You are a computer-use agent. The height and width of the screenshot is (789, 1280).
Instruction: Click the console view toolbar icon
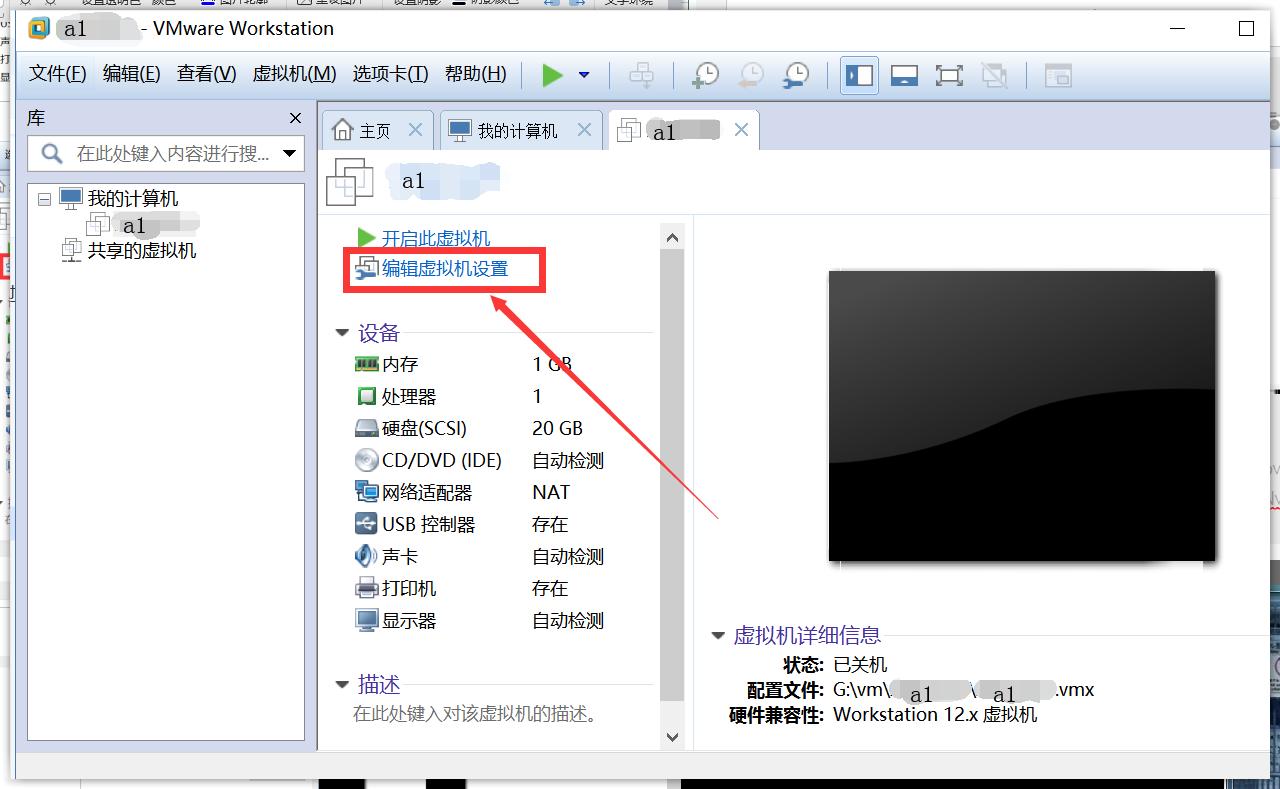[1058, 75]
